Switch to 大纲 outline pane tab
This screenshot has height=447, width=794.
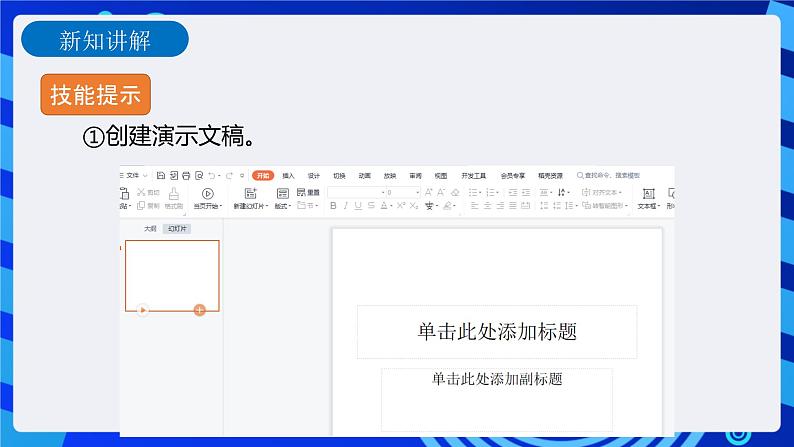click(x=150, y=229)
